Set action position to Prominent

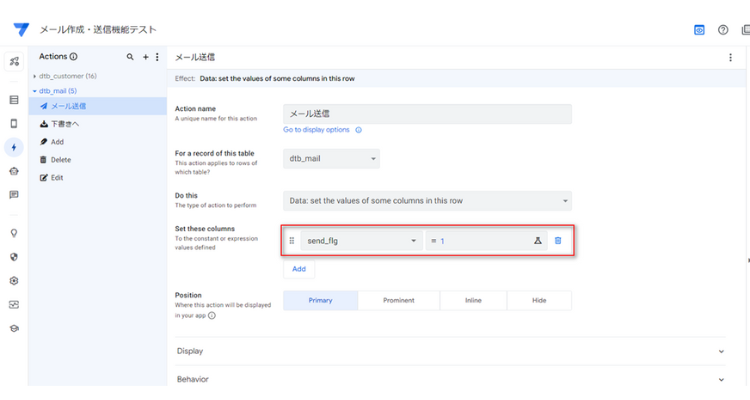point(398,300)
